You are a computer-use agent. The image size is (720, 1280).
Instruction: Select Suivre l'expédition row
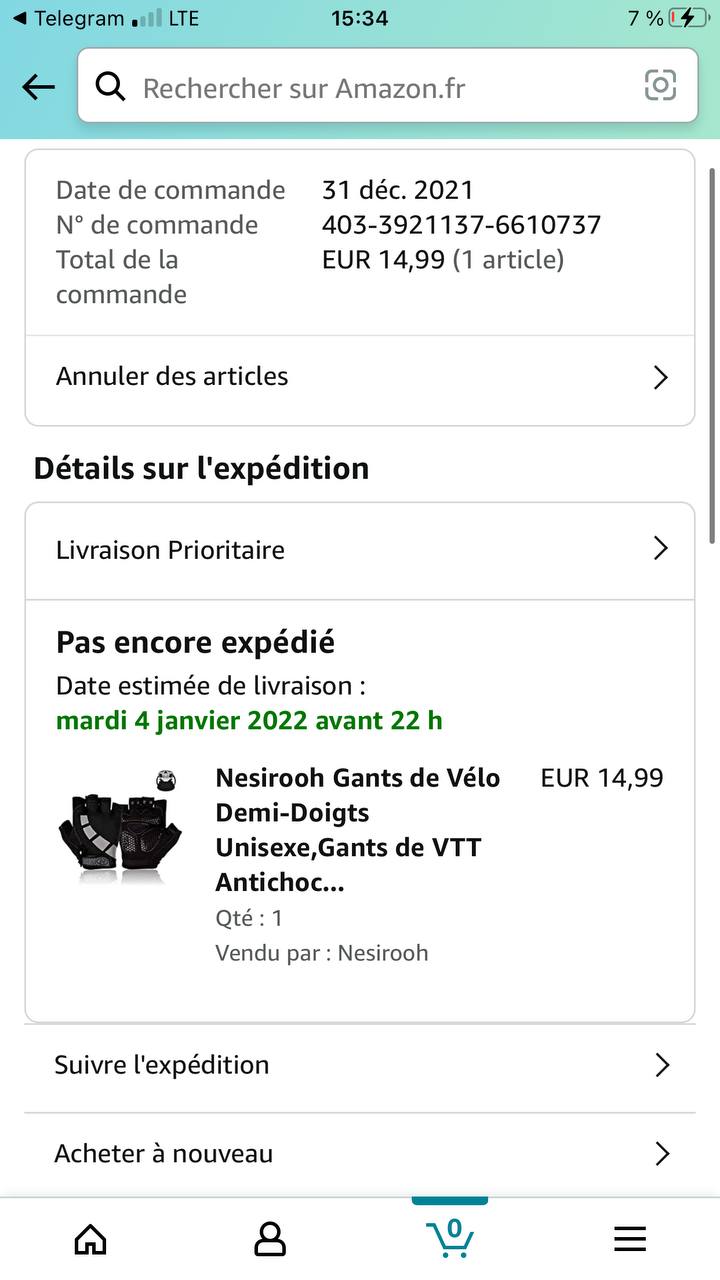[300, 1065]
